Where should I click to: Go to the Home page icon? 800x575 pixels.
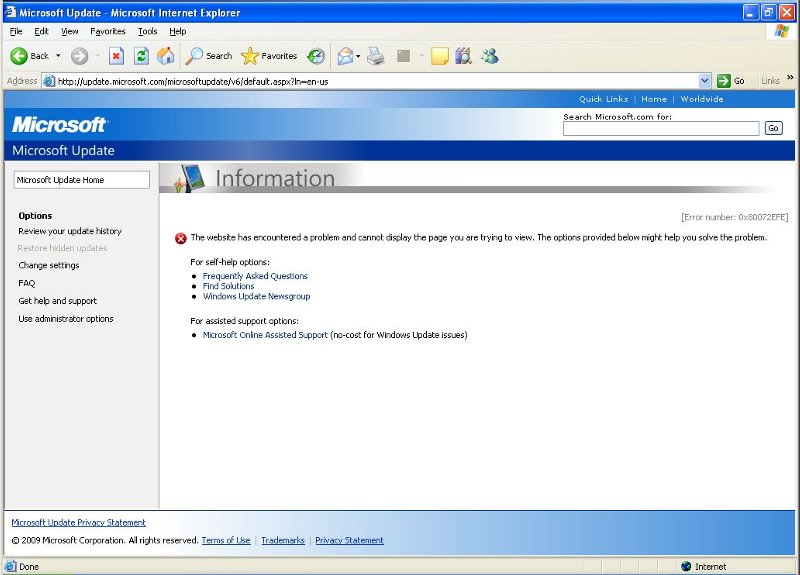coord(166,56)
